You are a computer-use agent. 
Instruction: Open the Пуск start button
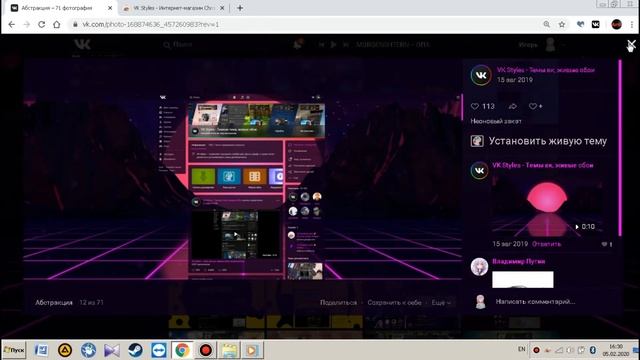(x=14, y=350)
